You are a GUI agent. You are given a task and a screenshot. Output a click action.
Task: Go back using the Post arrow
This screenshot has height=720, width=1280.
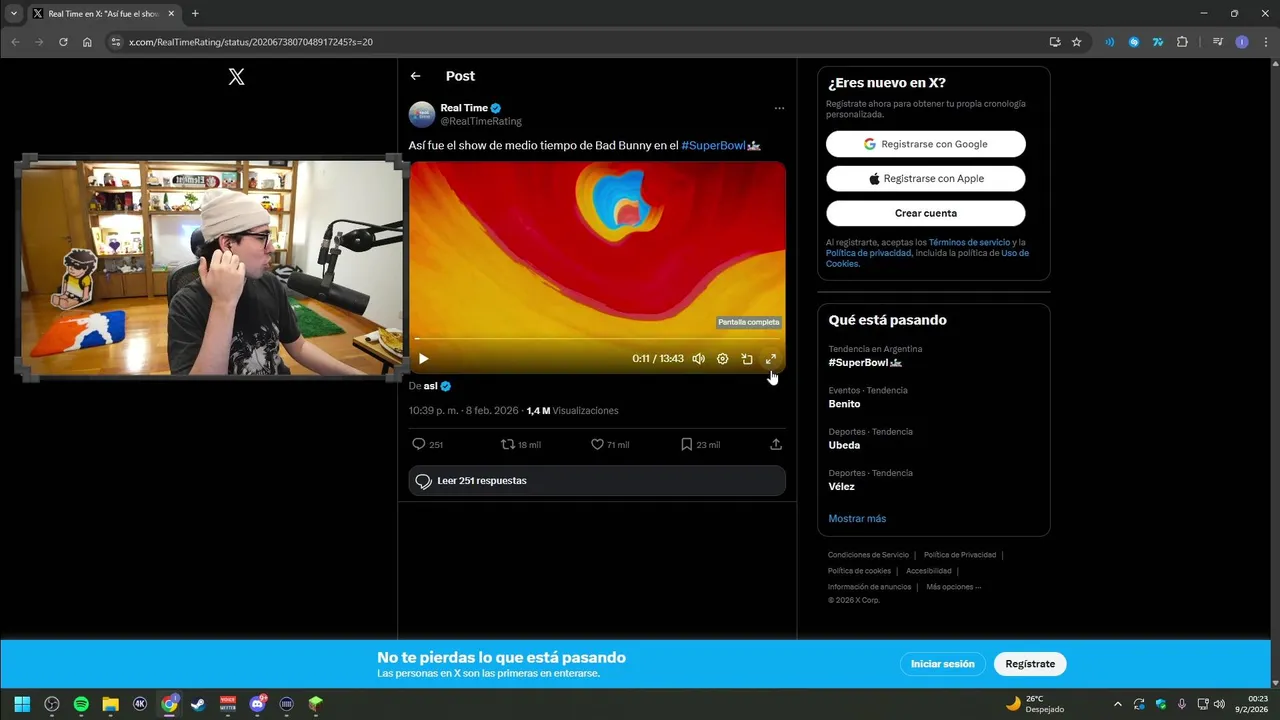pos(416,76)
